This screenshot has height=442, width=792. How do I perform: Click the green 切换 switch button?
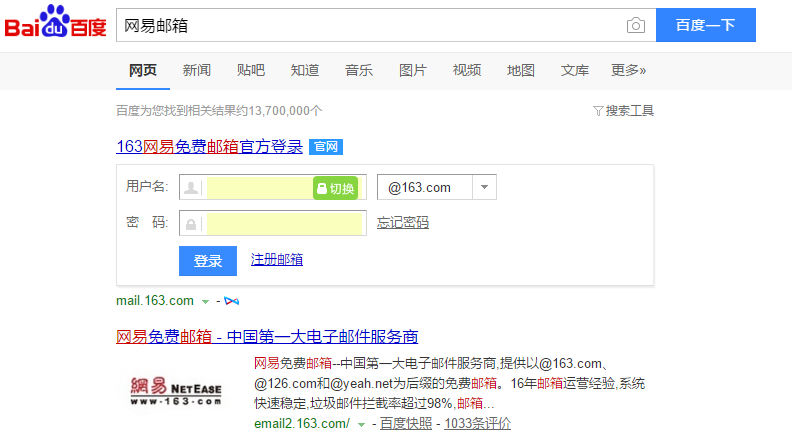tap(335, 188)
